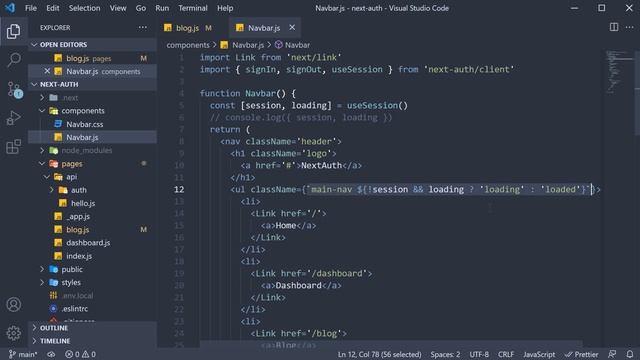This screenshot has height=360, width=640.
Task: Expand the auth folder
Action: [x=92, y=190]
